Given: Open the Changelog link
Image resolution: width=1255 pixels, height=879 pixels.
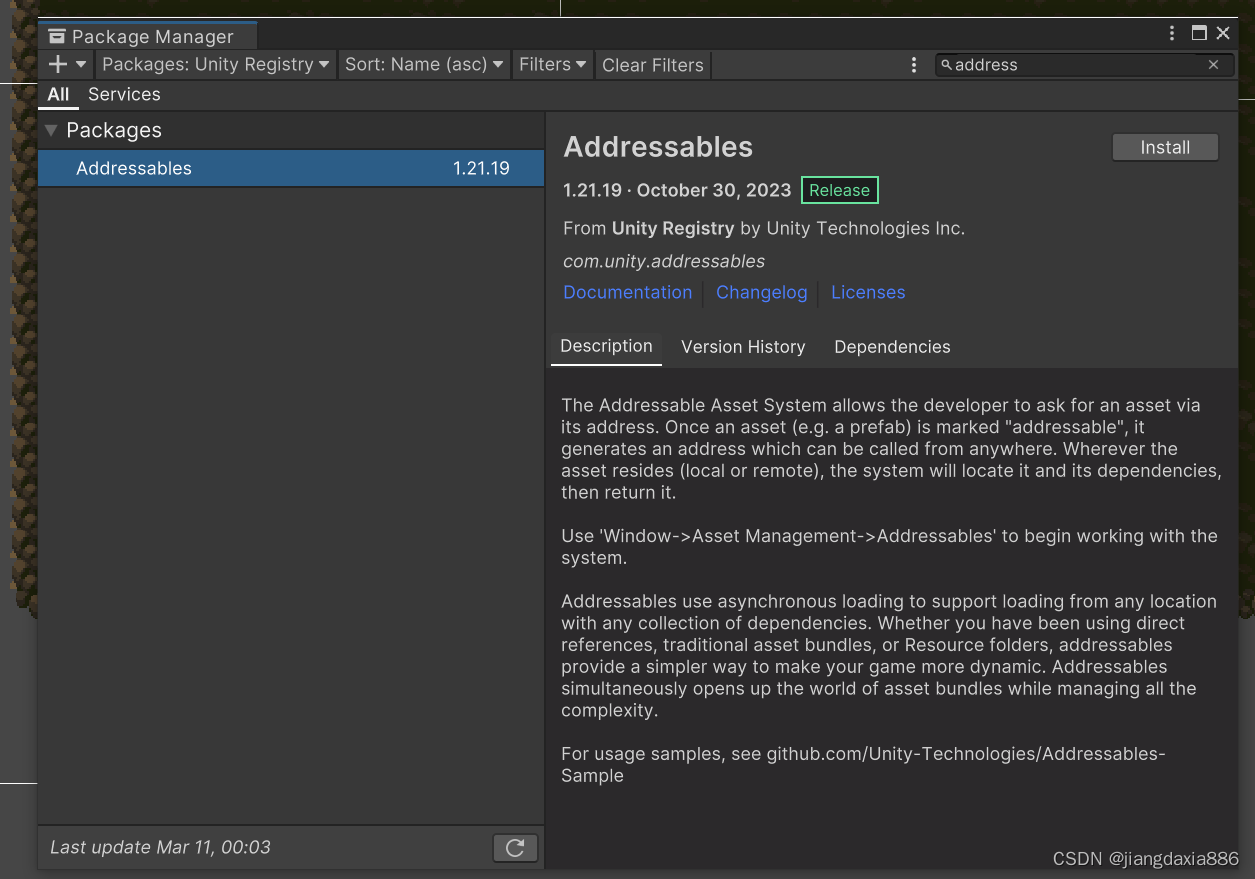Looking at the screenshot, I should (x=761, y=292).
